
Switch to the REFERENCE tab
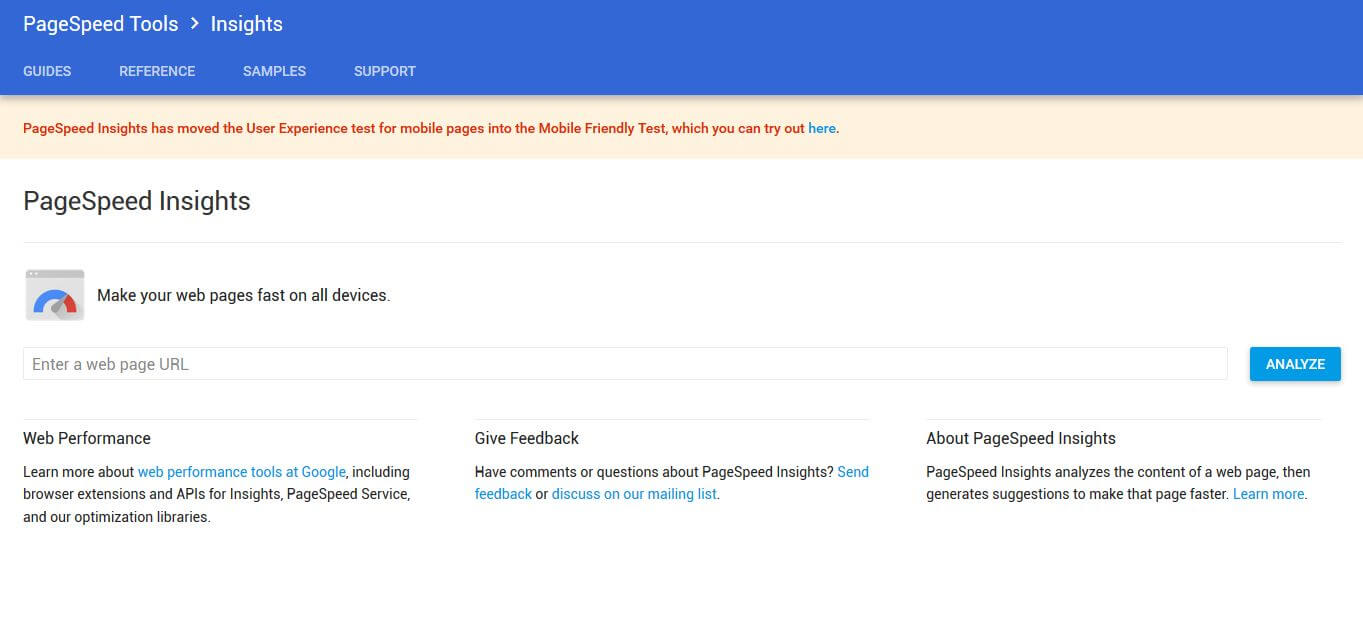point(157,71)
